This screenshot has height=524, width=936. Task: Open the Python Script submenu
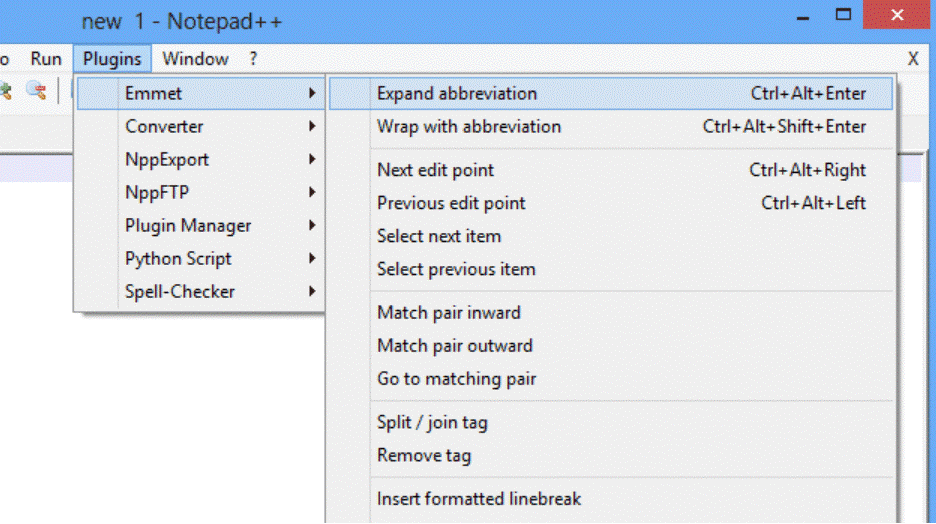tap(201, 258)
